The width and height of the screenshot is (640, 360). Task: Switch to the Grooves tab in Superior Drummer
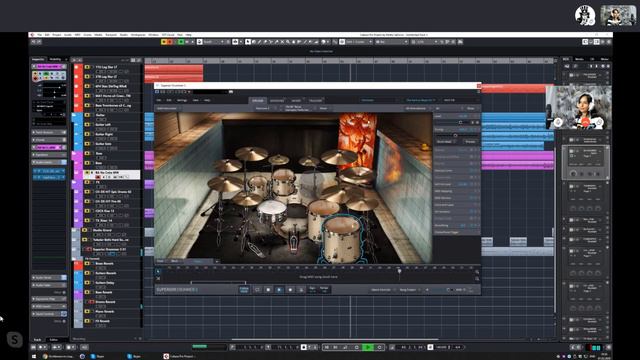[277, 100]
